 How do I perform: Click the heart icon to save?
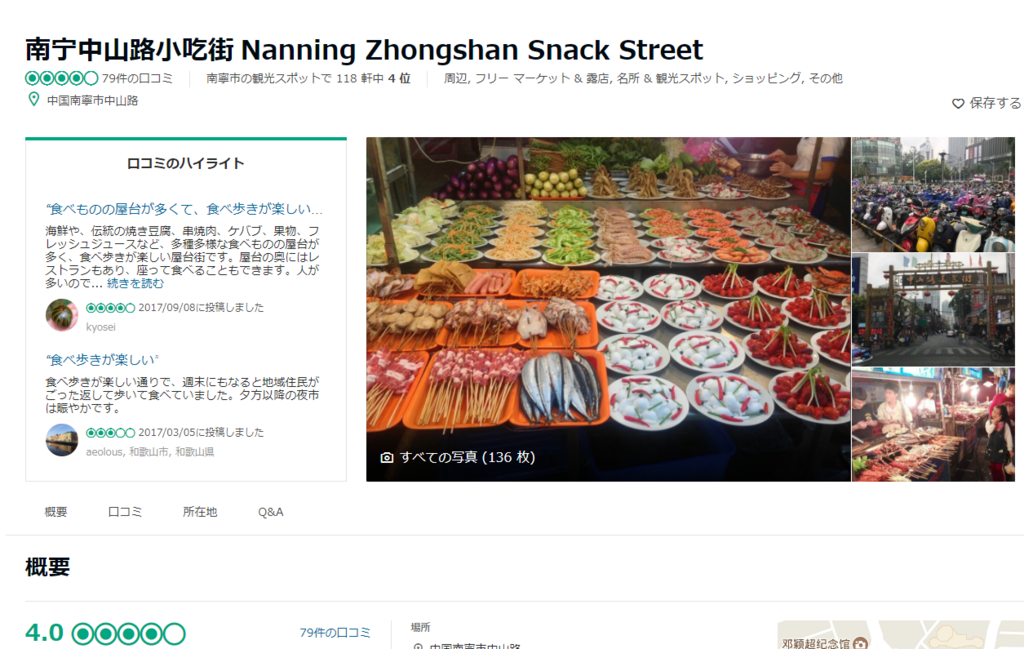coord(957,103)
